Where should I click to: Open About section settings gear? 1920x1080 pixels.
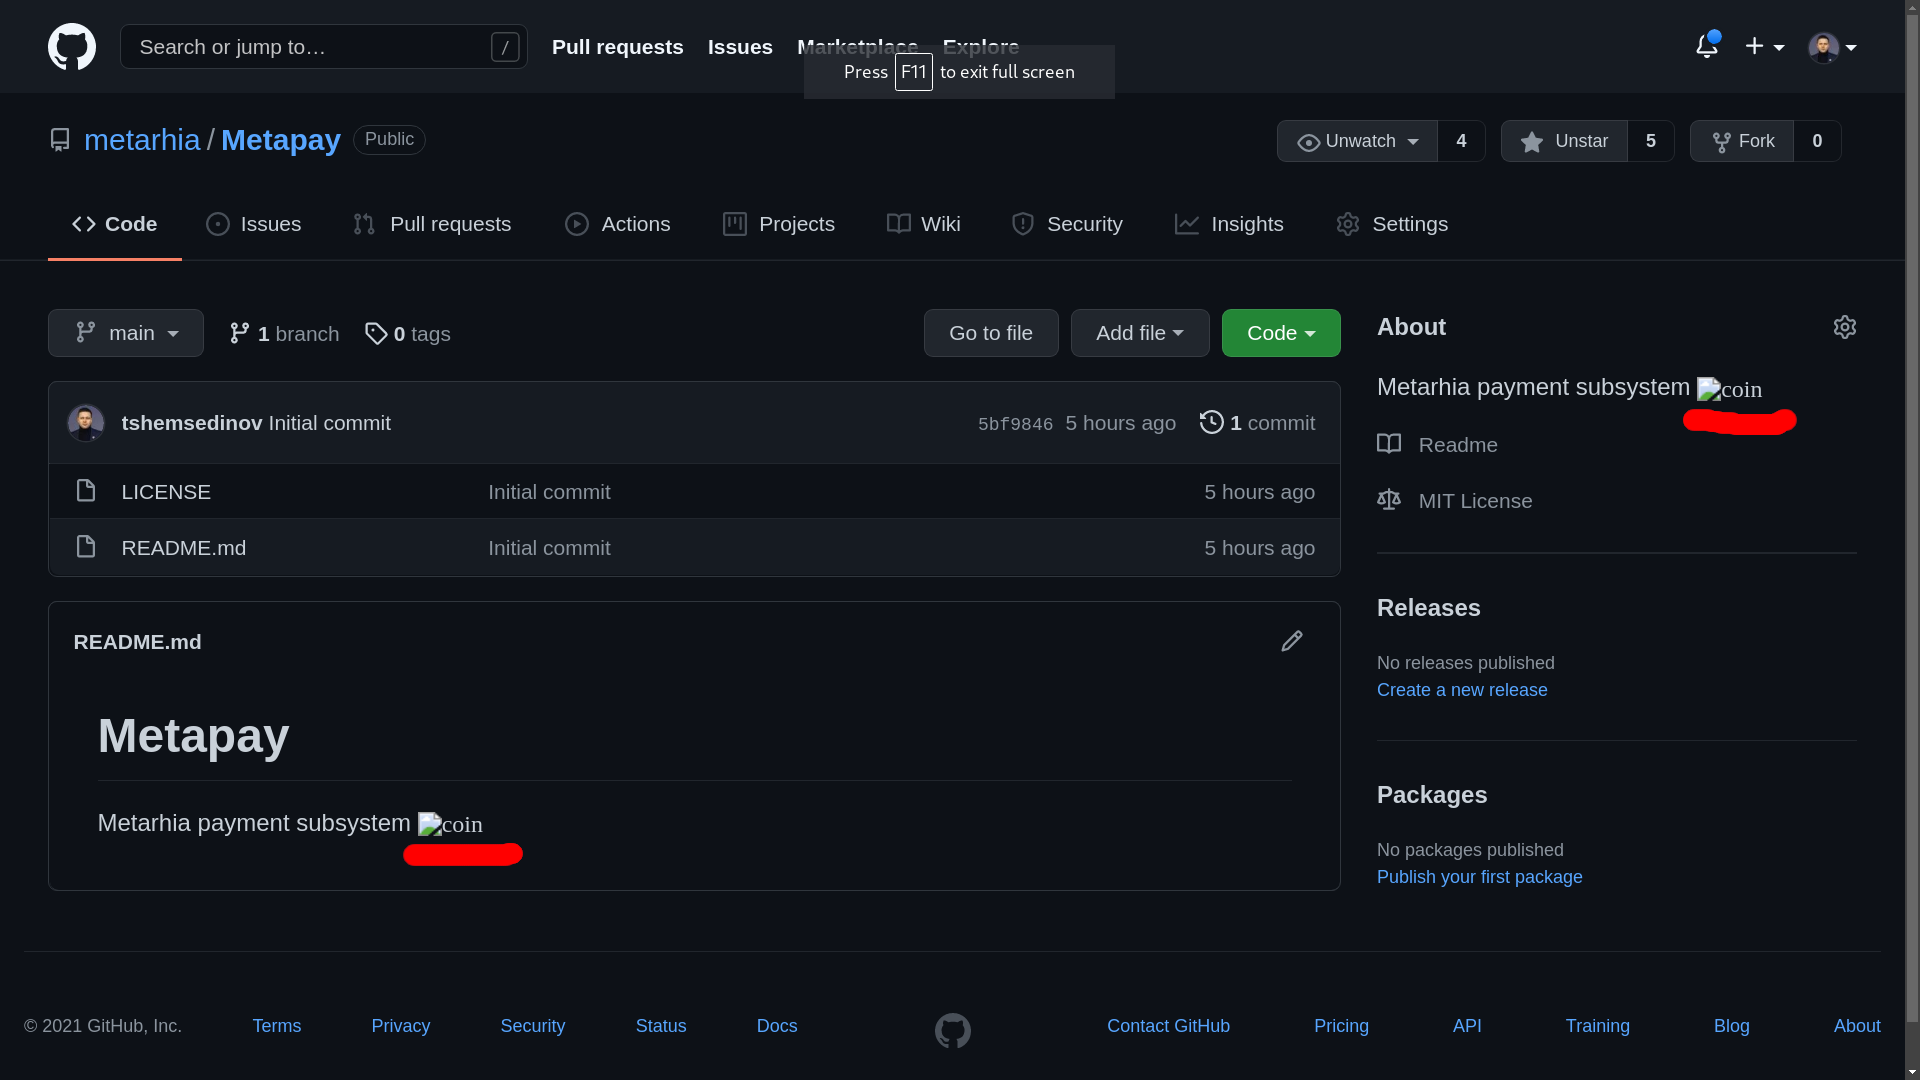coord(1845,327)
